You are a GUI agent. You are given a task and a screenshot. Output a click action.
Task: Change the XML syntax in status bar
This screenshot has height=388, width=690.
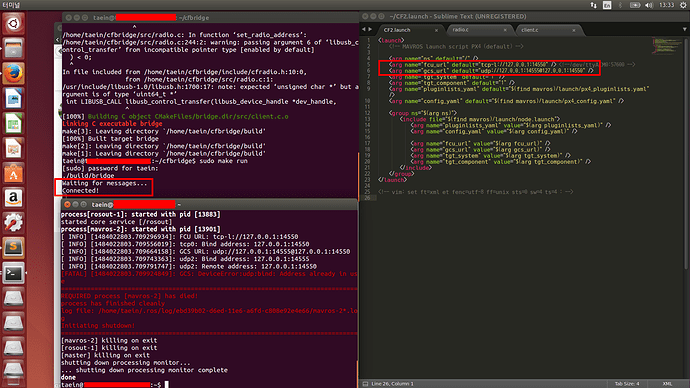pyautogui.click(x=667, y=384)
